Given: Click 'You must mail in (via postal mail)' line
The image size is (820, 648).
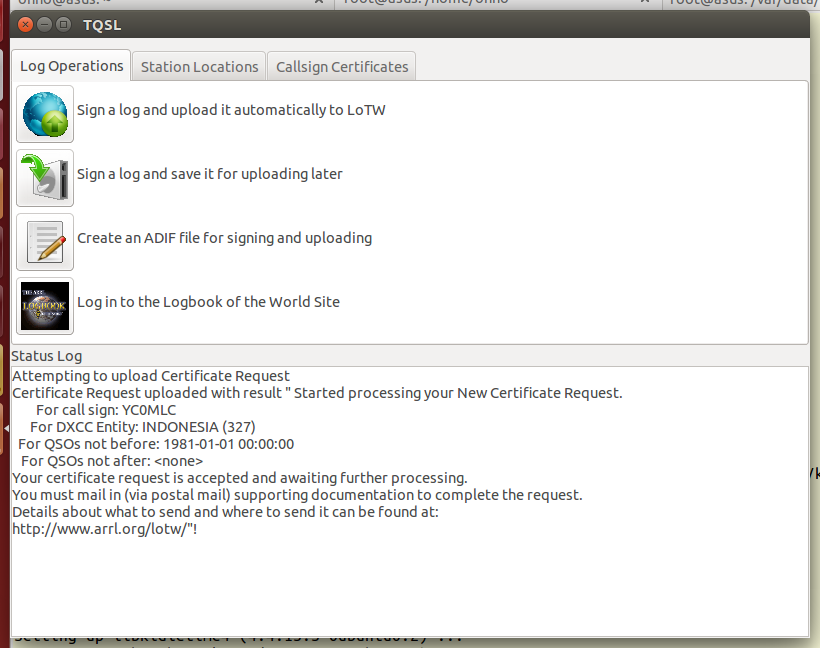Looking at the screenshot, I should point(297,495).
